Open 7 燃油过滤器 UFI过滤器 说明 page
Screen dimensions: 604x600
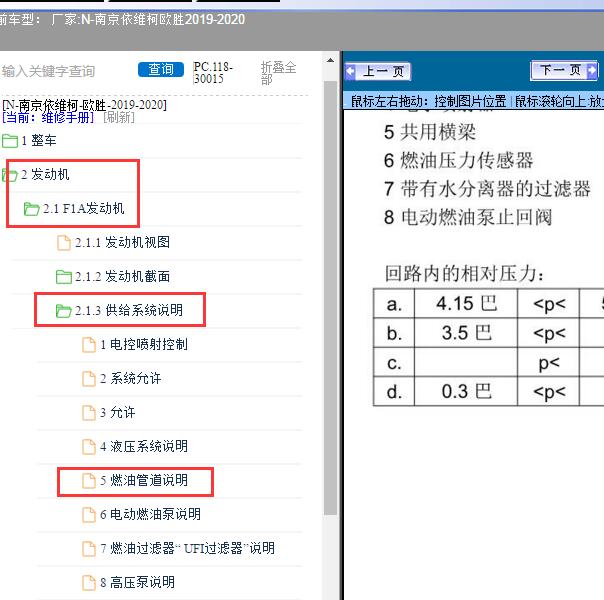188,548
